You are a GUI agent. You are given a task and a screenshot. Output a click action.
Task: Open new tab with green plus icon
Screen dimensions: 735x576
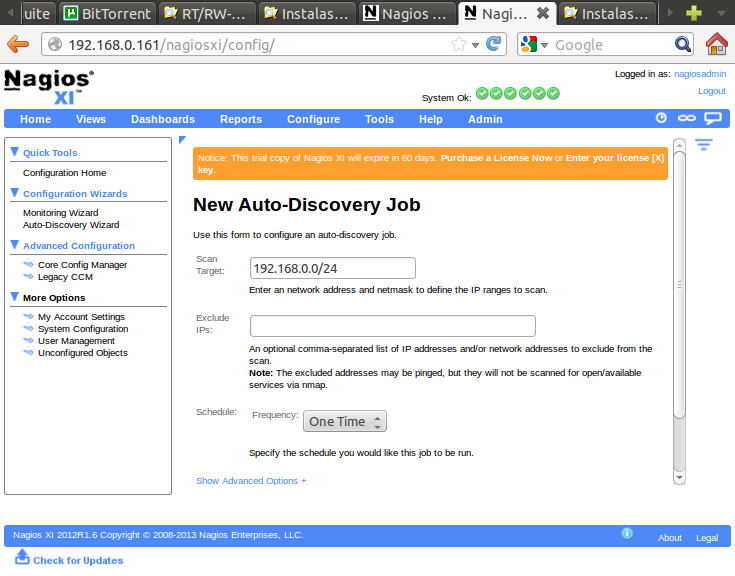pyautogui.click(x=693, y=13)
